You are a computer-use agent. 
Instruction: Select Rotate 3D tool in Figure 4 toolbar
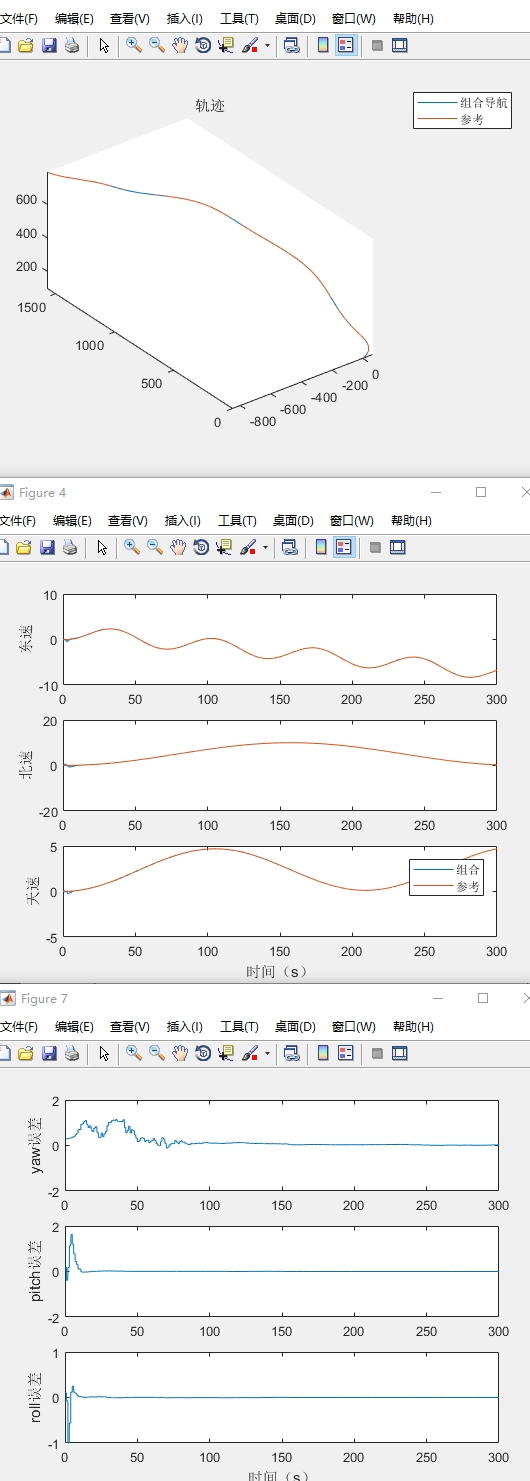[203, 547]
